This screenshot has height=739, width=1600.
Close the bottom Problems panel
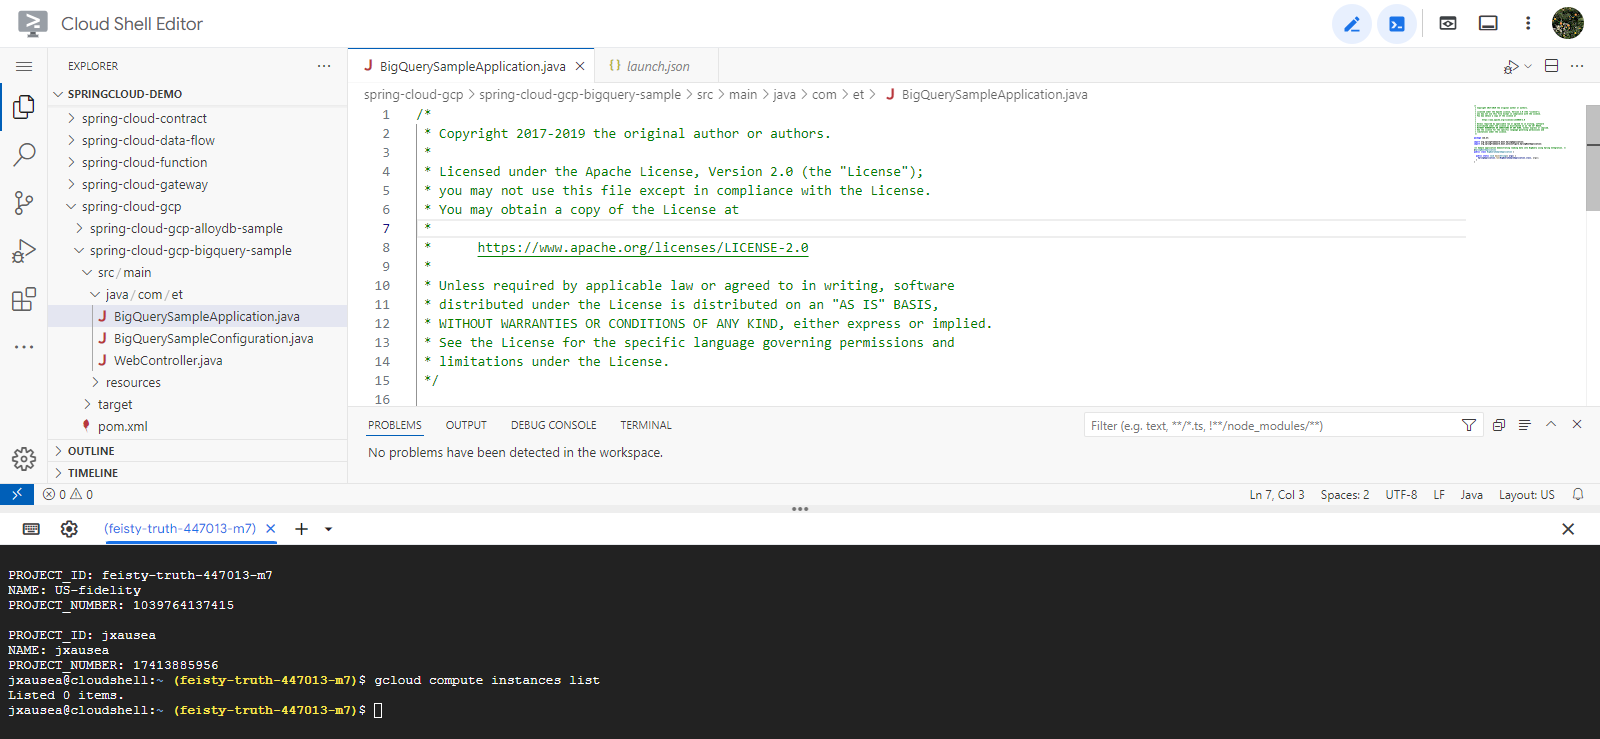[x=1577, y=424]
